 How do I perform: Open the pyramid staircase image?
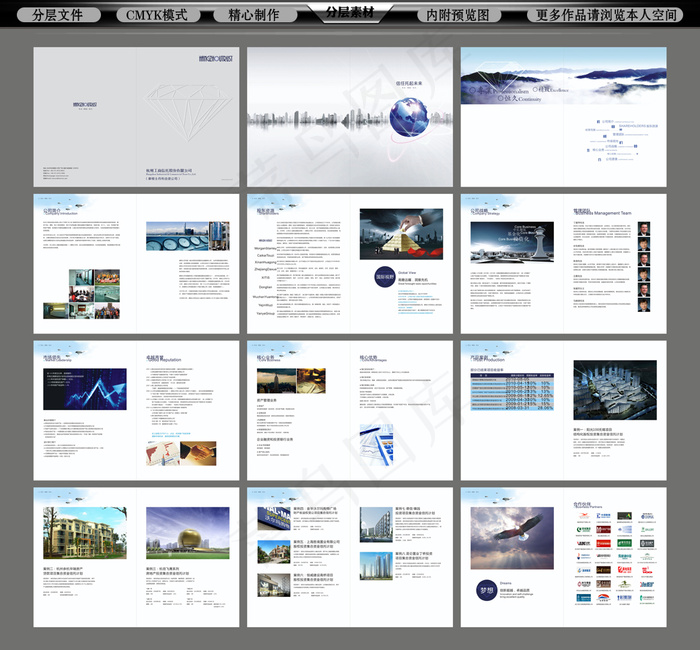[401, 234]
